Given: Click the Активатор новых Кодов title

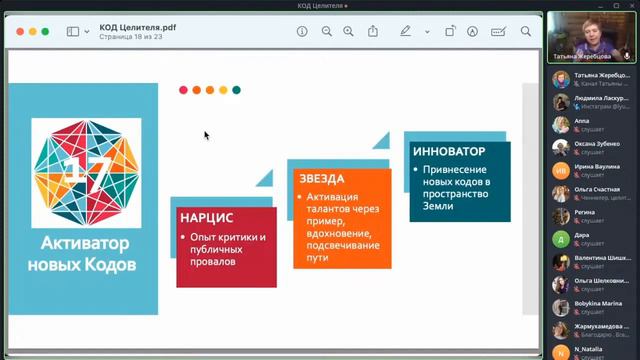Looking at the screenshot, I should pyautogui.click(x=82, y=254).
